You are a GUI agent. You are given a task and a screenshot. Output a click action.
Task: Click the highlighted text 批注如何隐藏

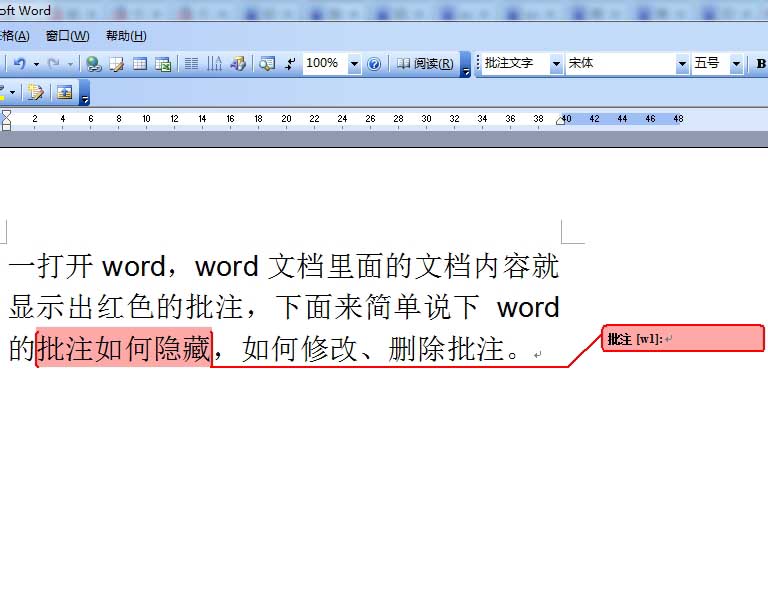point(124,349)
